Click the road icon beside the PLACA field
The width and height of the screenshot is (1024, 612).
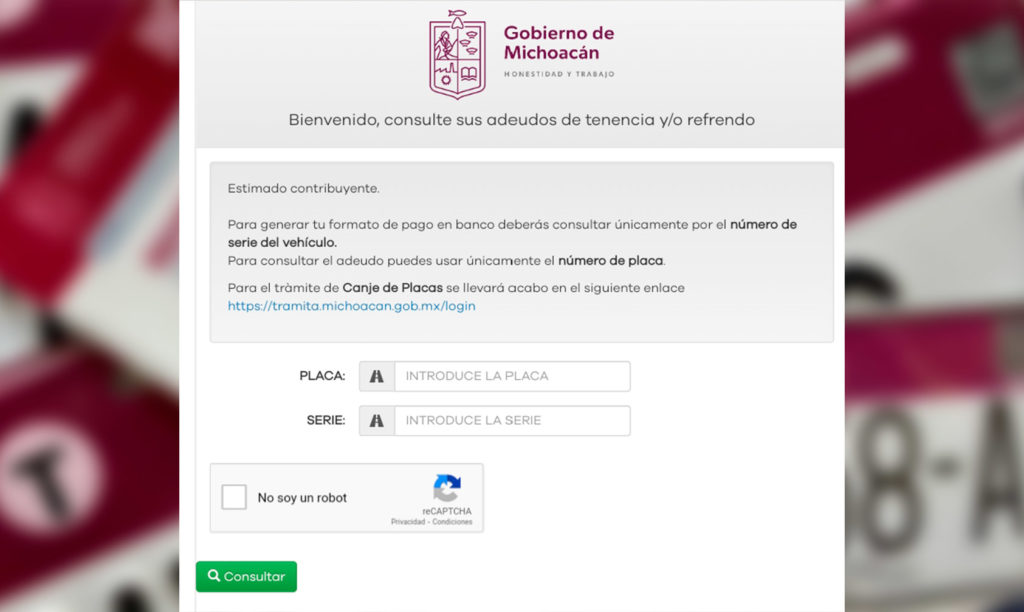[377, 376]
